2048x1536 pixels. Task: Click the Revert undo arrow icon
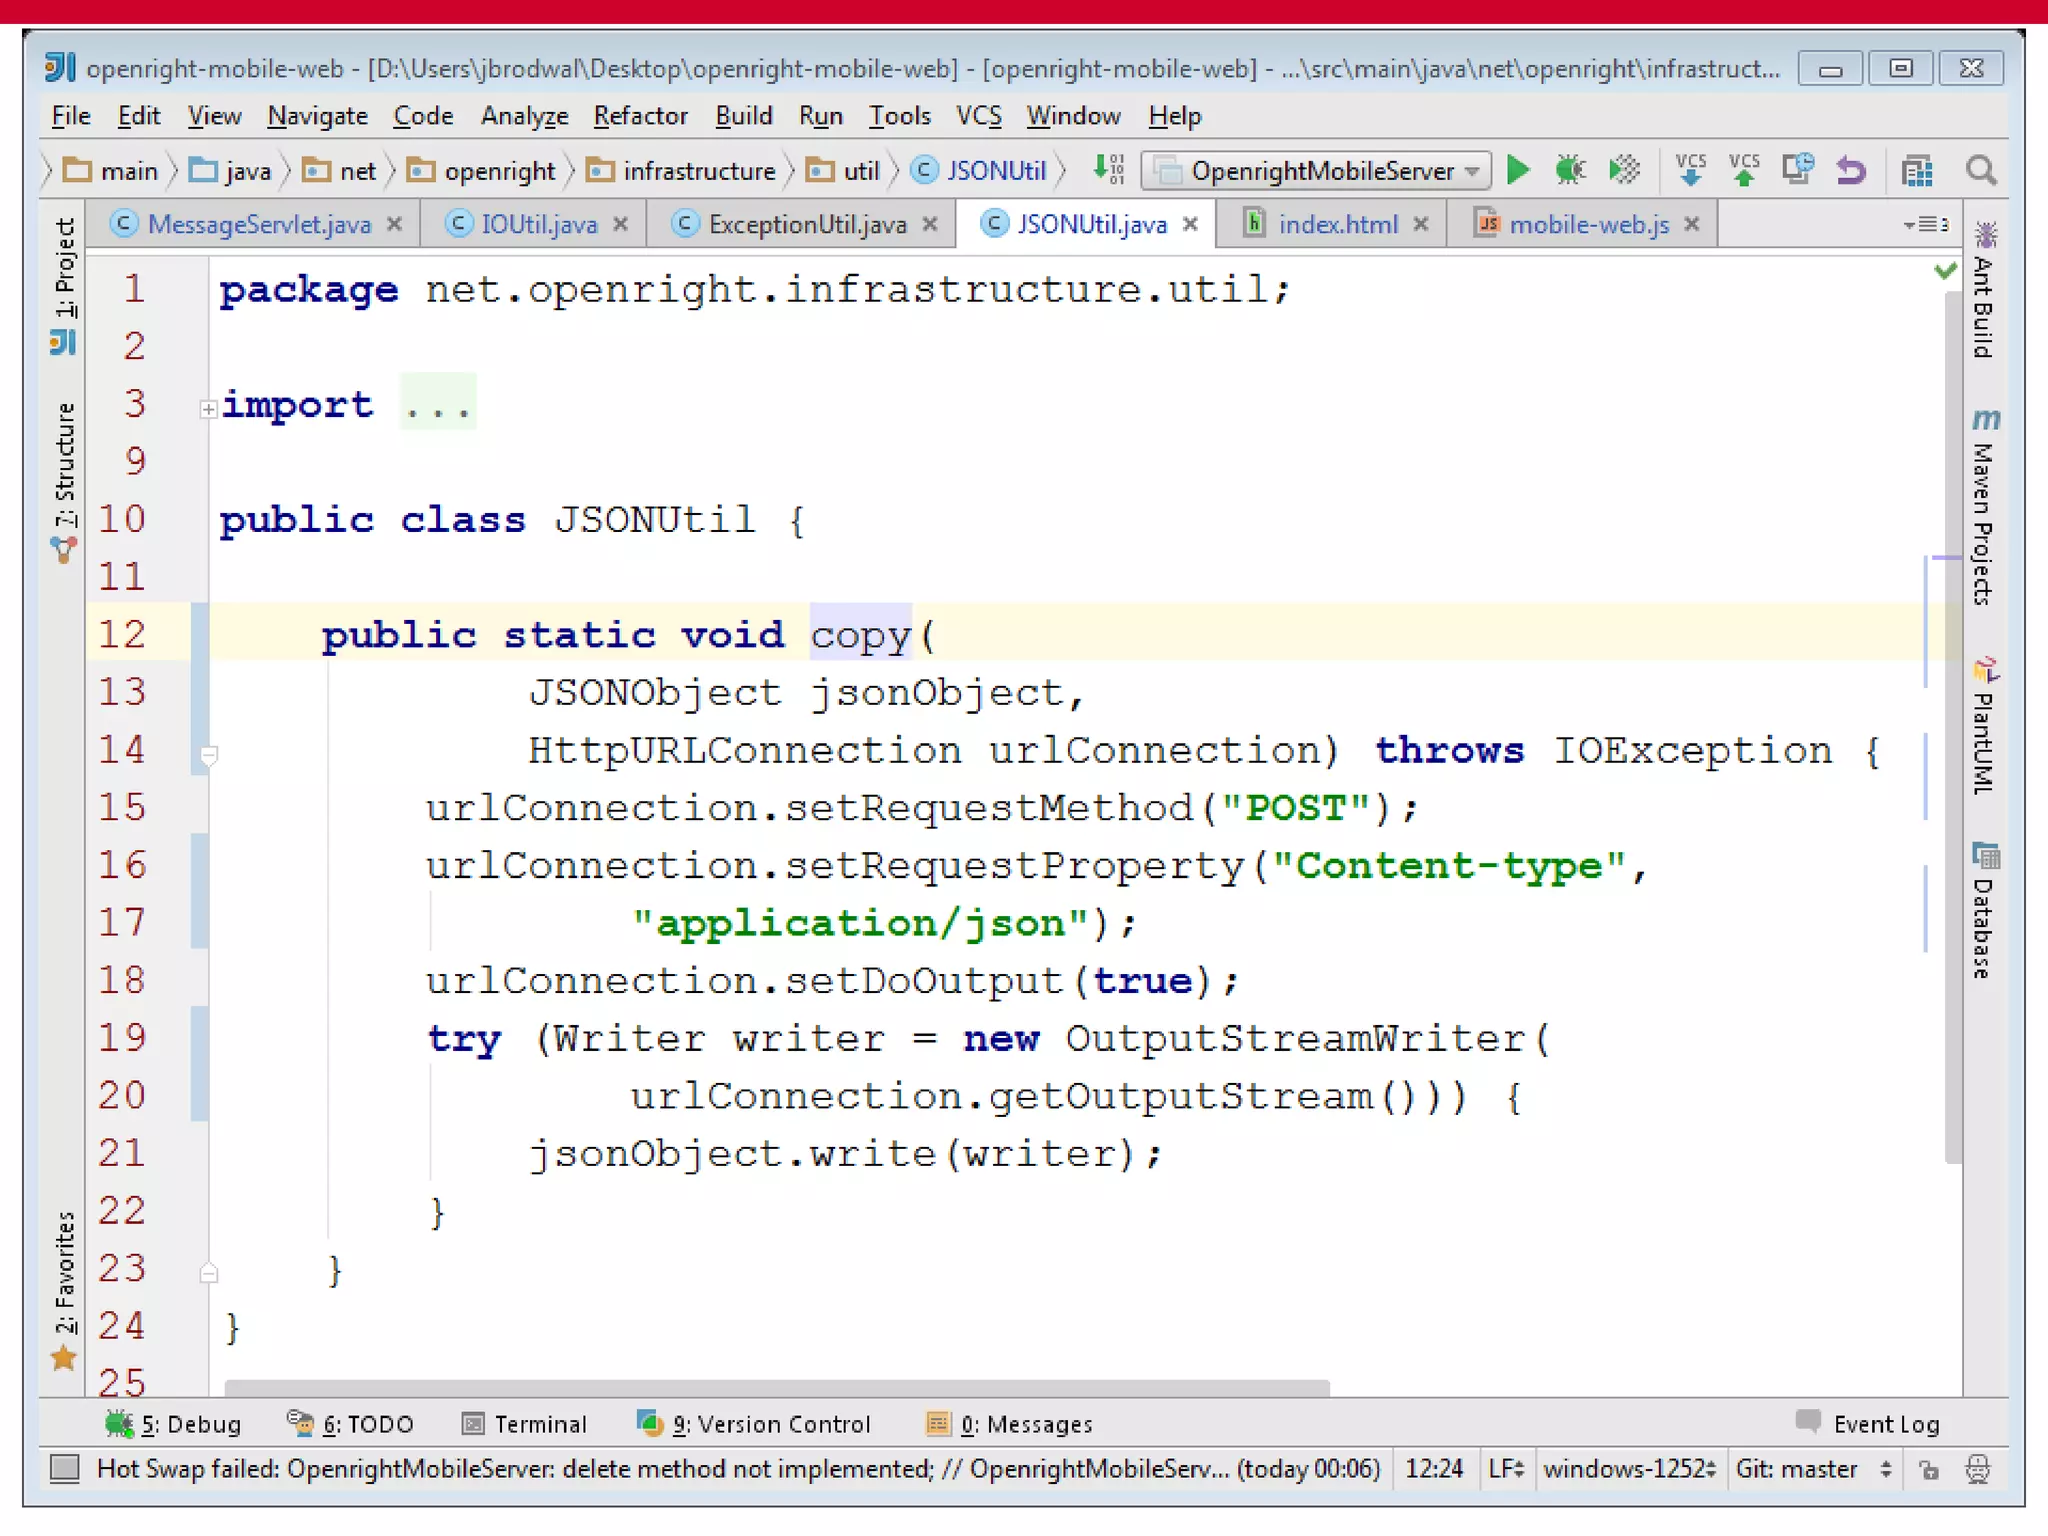1851,170
